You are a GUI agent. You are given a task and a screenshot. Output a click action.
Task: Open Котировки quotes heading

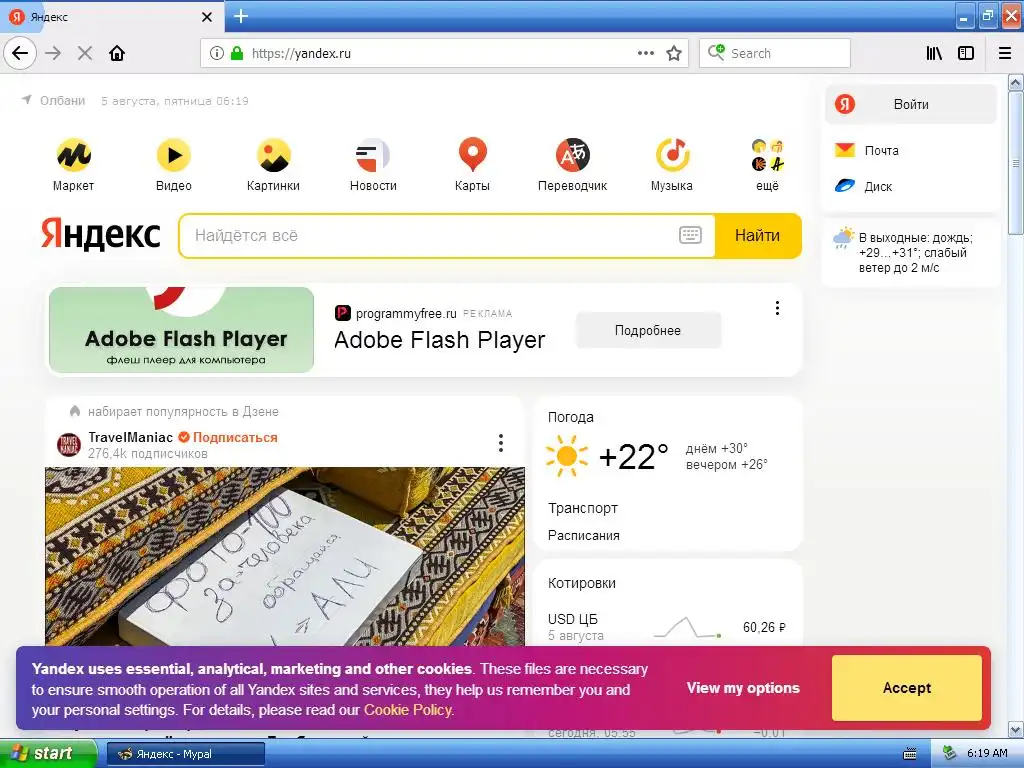coord(581,583)
